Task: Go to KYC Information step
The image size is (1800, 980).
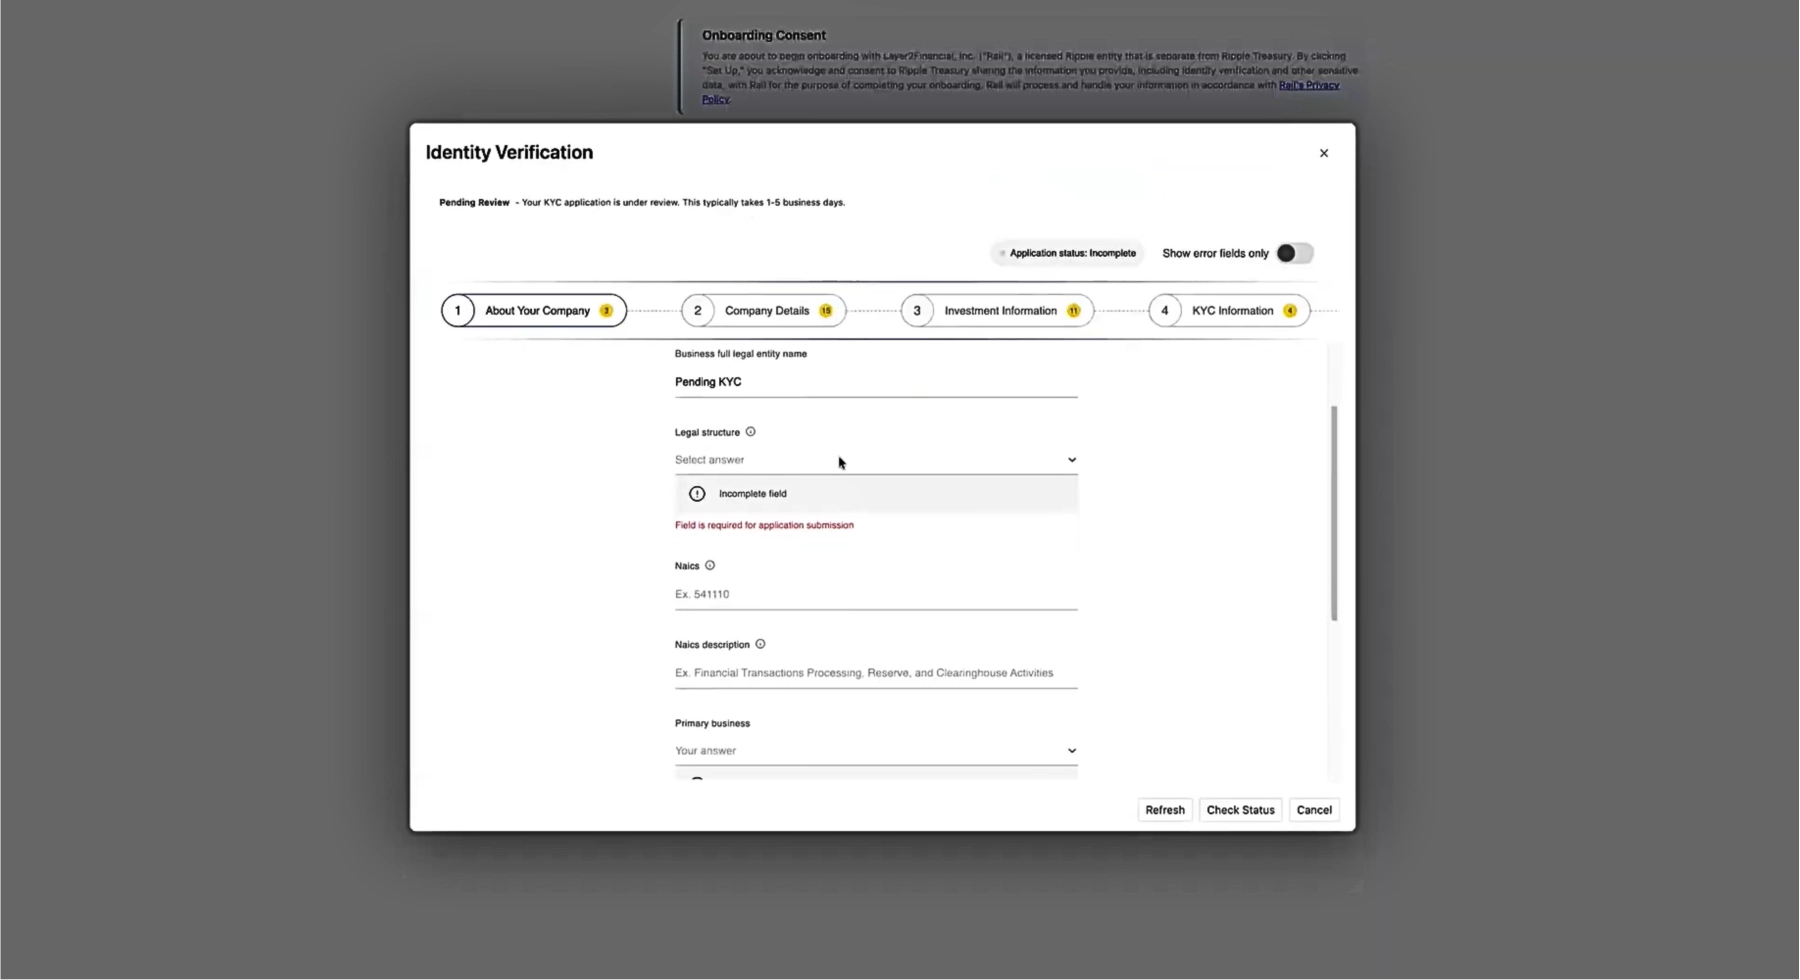Action: tap(1229, 310)
